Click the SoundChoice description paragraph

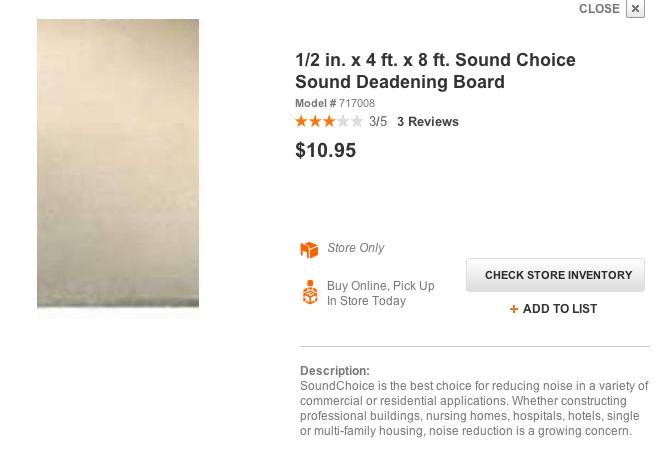474,408
